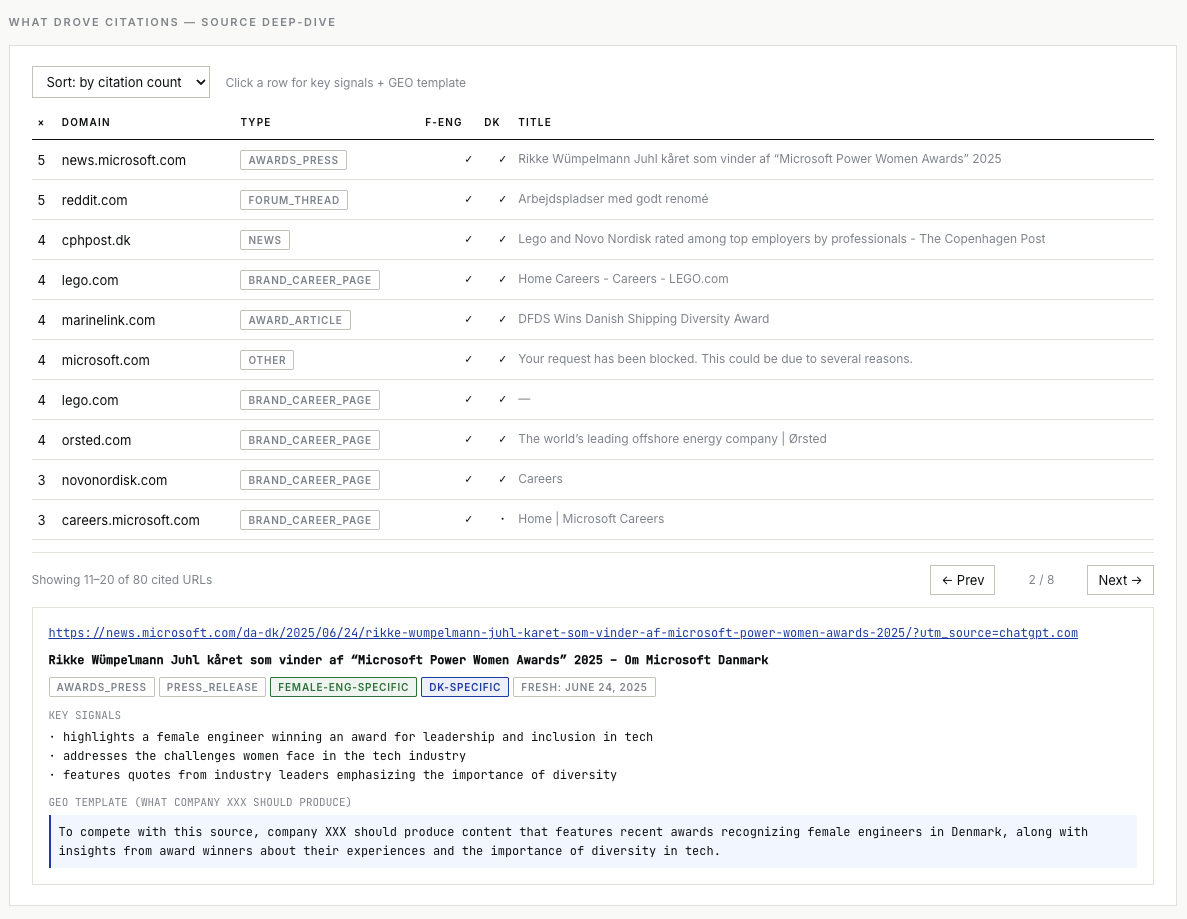Go to the previous page with Prev
The height and width of the screenshot is (919, 1187).
[x=962, y=580]
